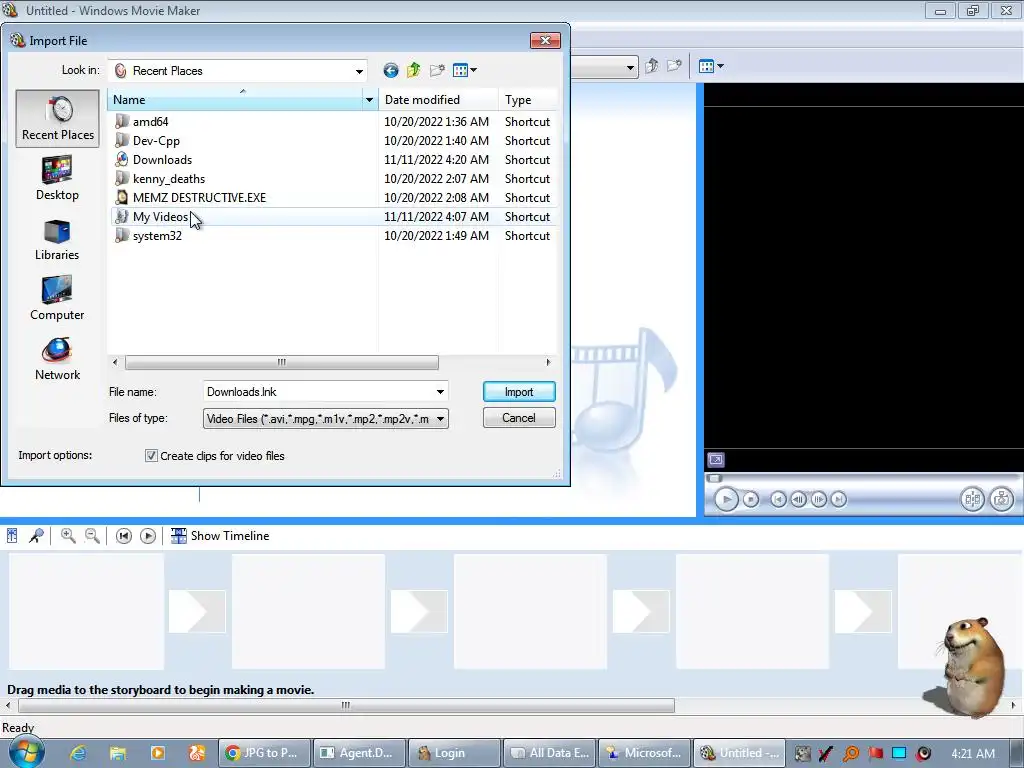Image resolution: width=1024 pixels, height=768 pixels.
Task: Zoom out the timeline
Action: click(x=92, y=536)
